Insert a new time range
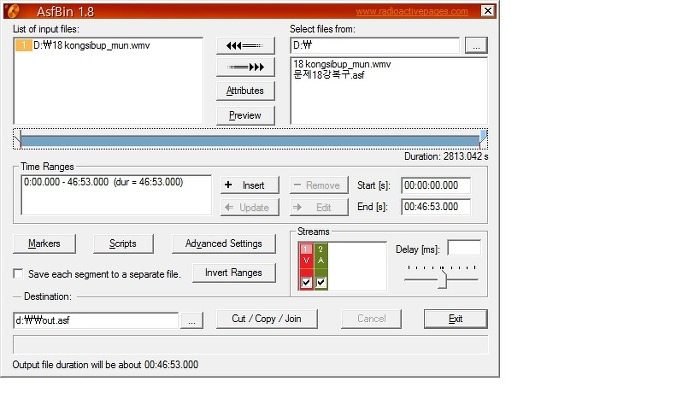 click(250, 185)
